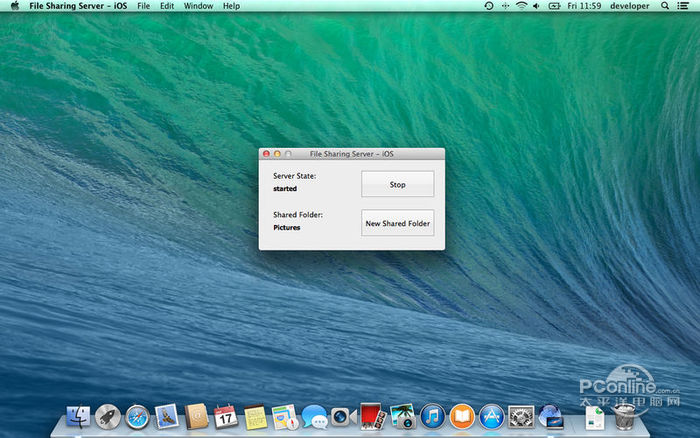Open the Help menu
700x438 pixels.
[231, 6]
